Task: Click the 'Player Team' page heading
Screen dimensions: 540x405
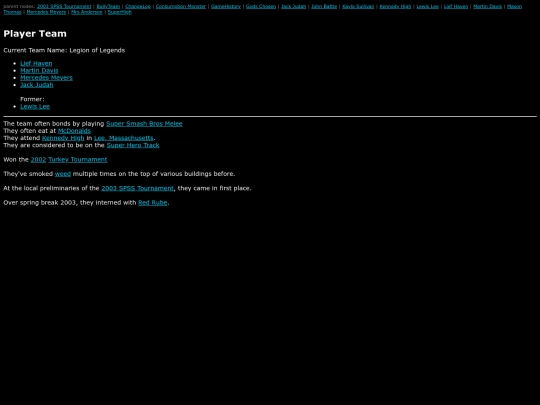Action: tap(35, 34)
